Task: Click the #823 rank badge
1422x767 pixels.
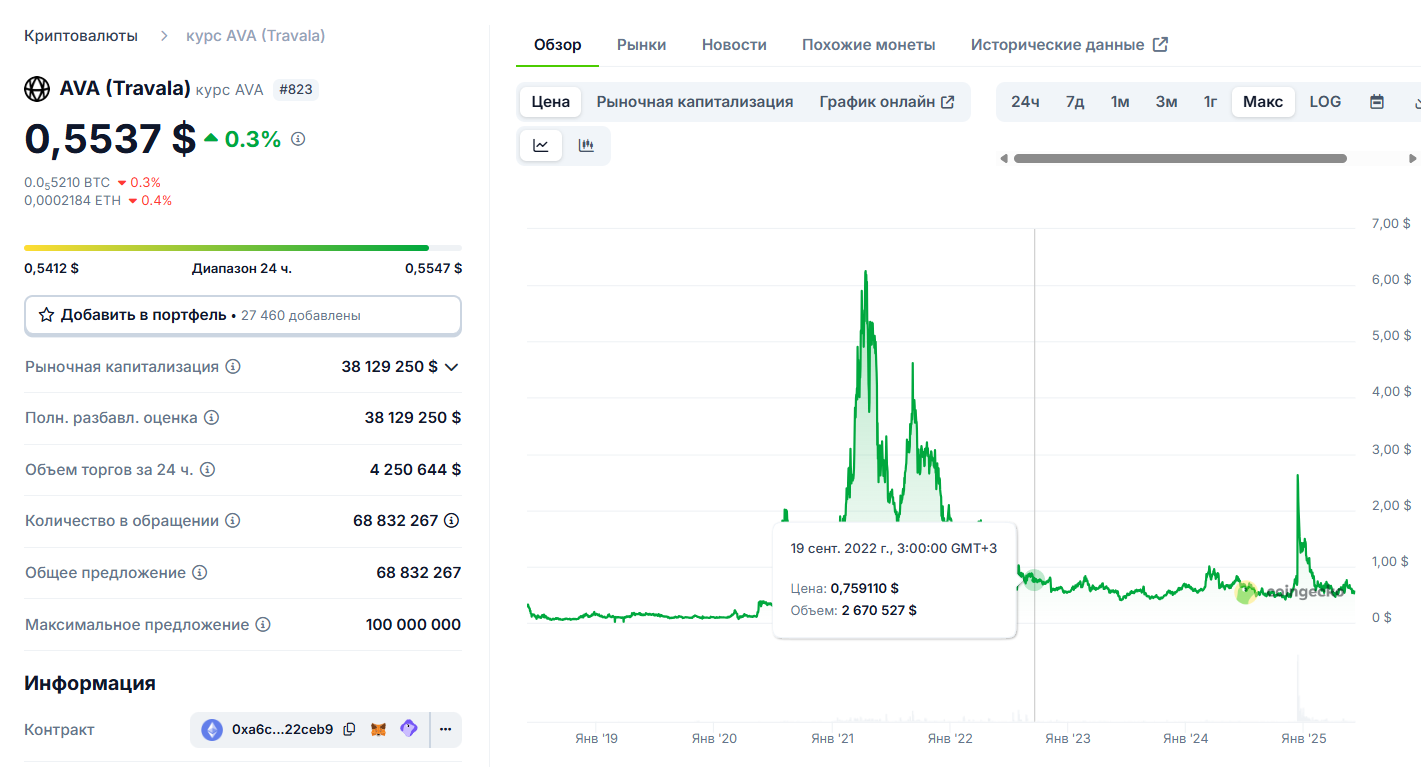Action: pyautogui.click(x=295, y=90)
